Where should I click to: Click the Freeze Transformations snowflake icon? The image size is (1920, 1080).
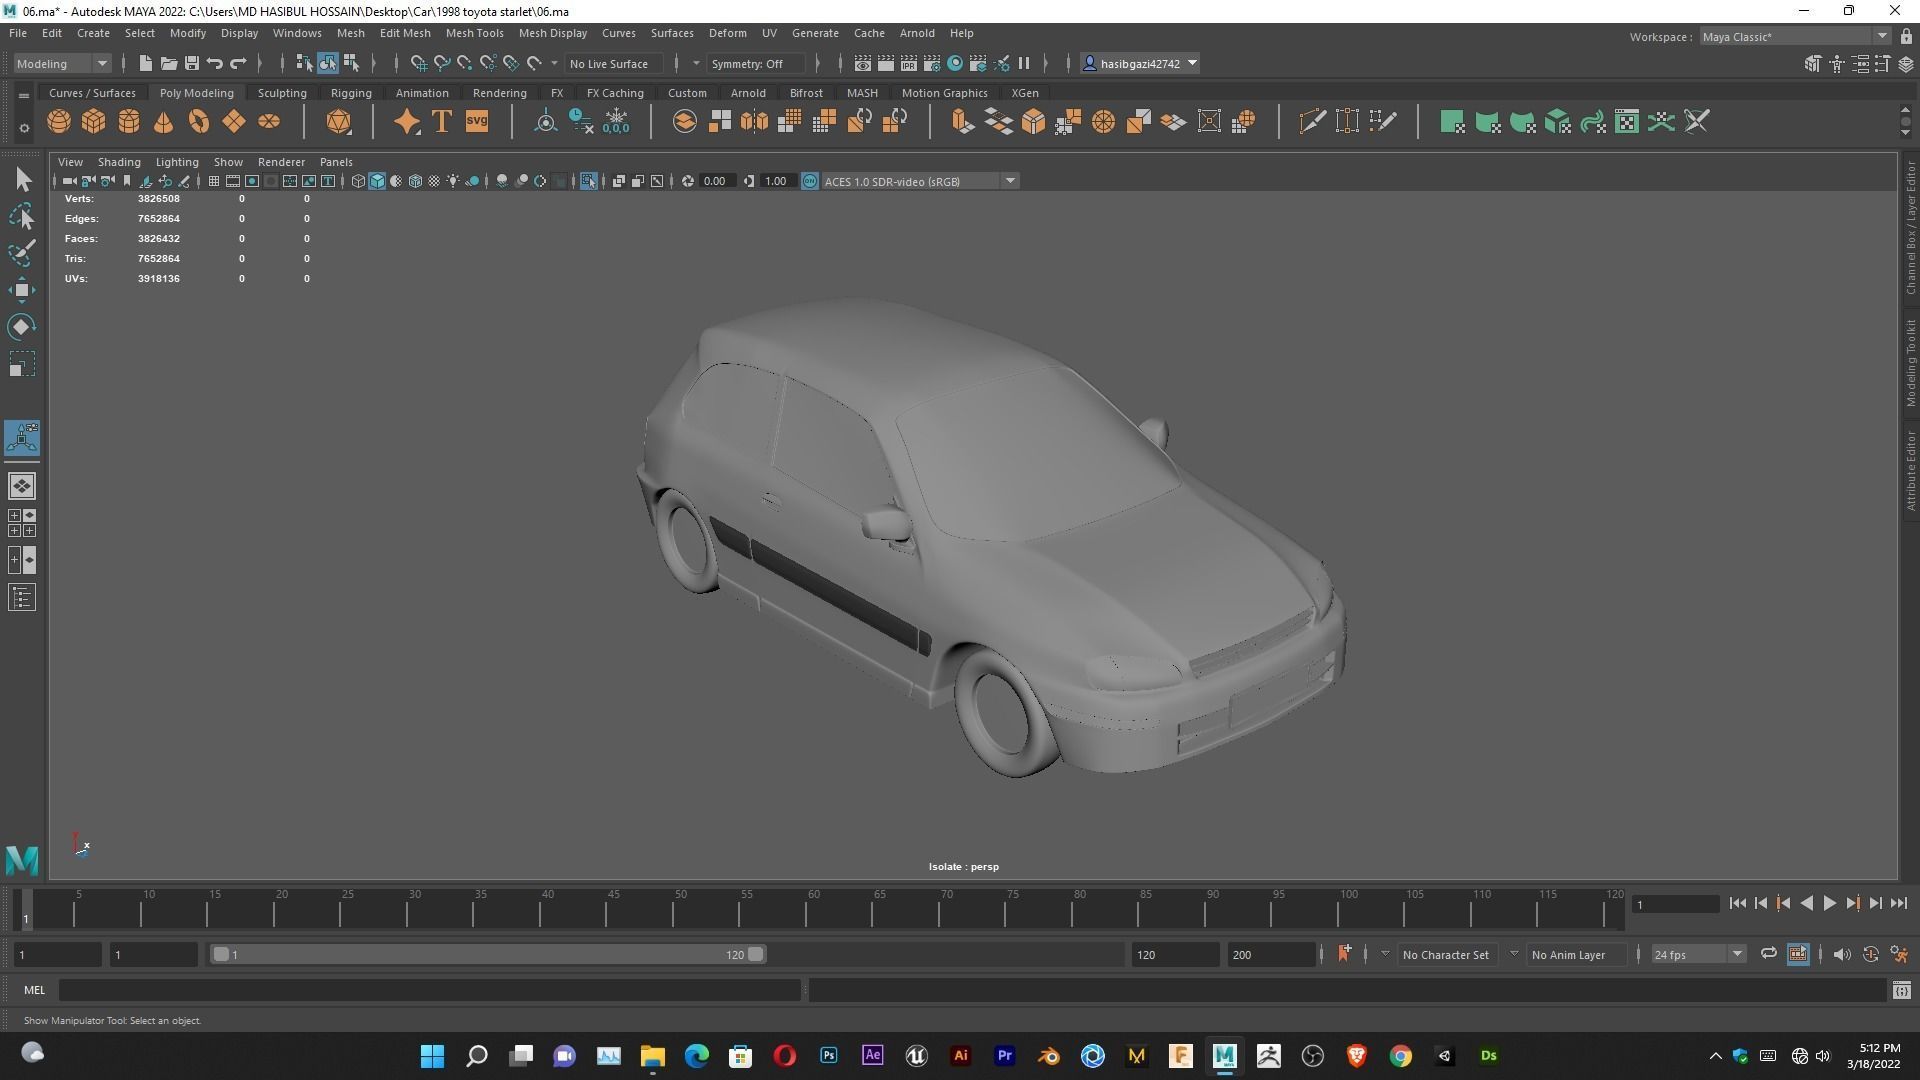(616, 122)
